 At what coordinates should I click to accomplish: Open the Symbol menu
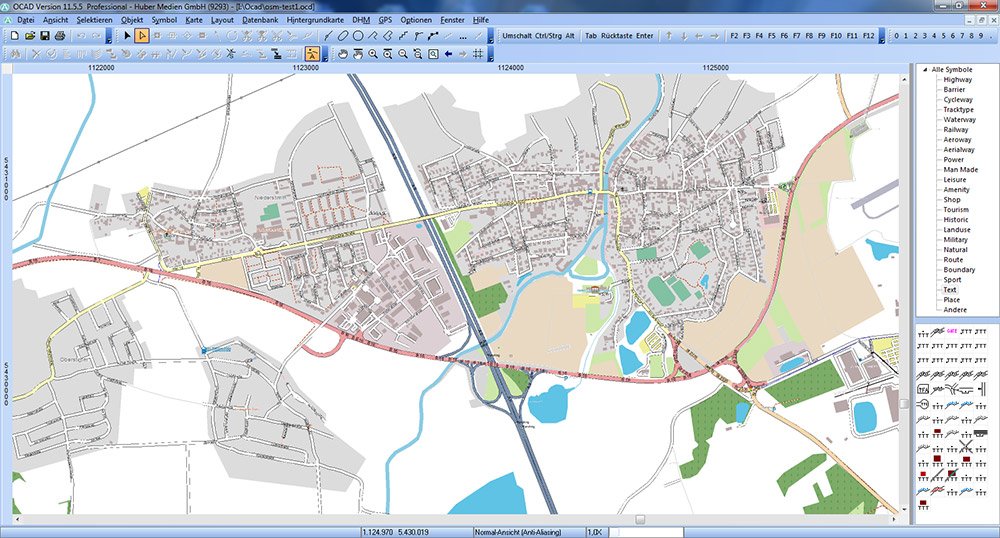(164, 20)
